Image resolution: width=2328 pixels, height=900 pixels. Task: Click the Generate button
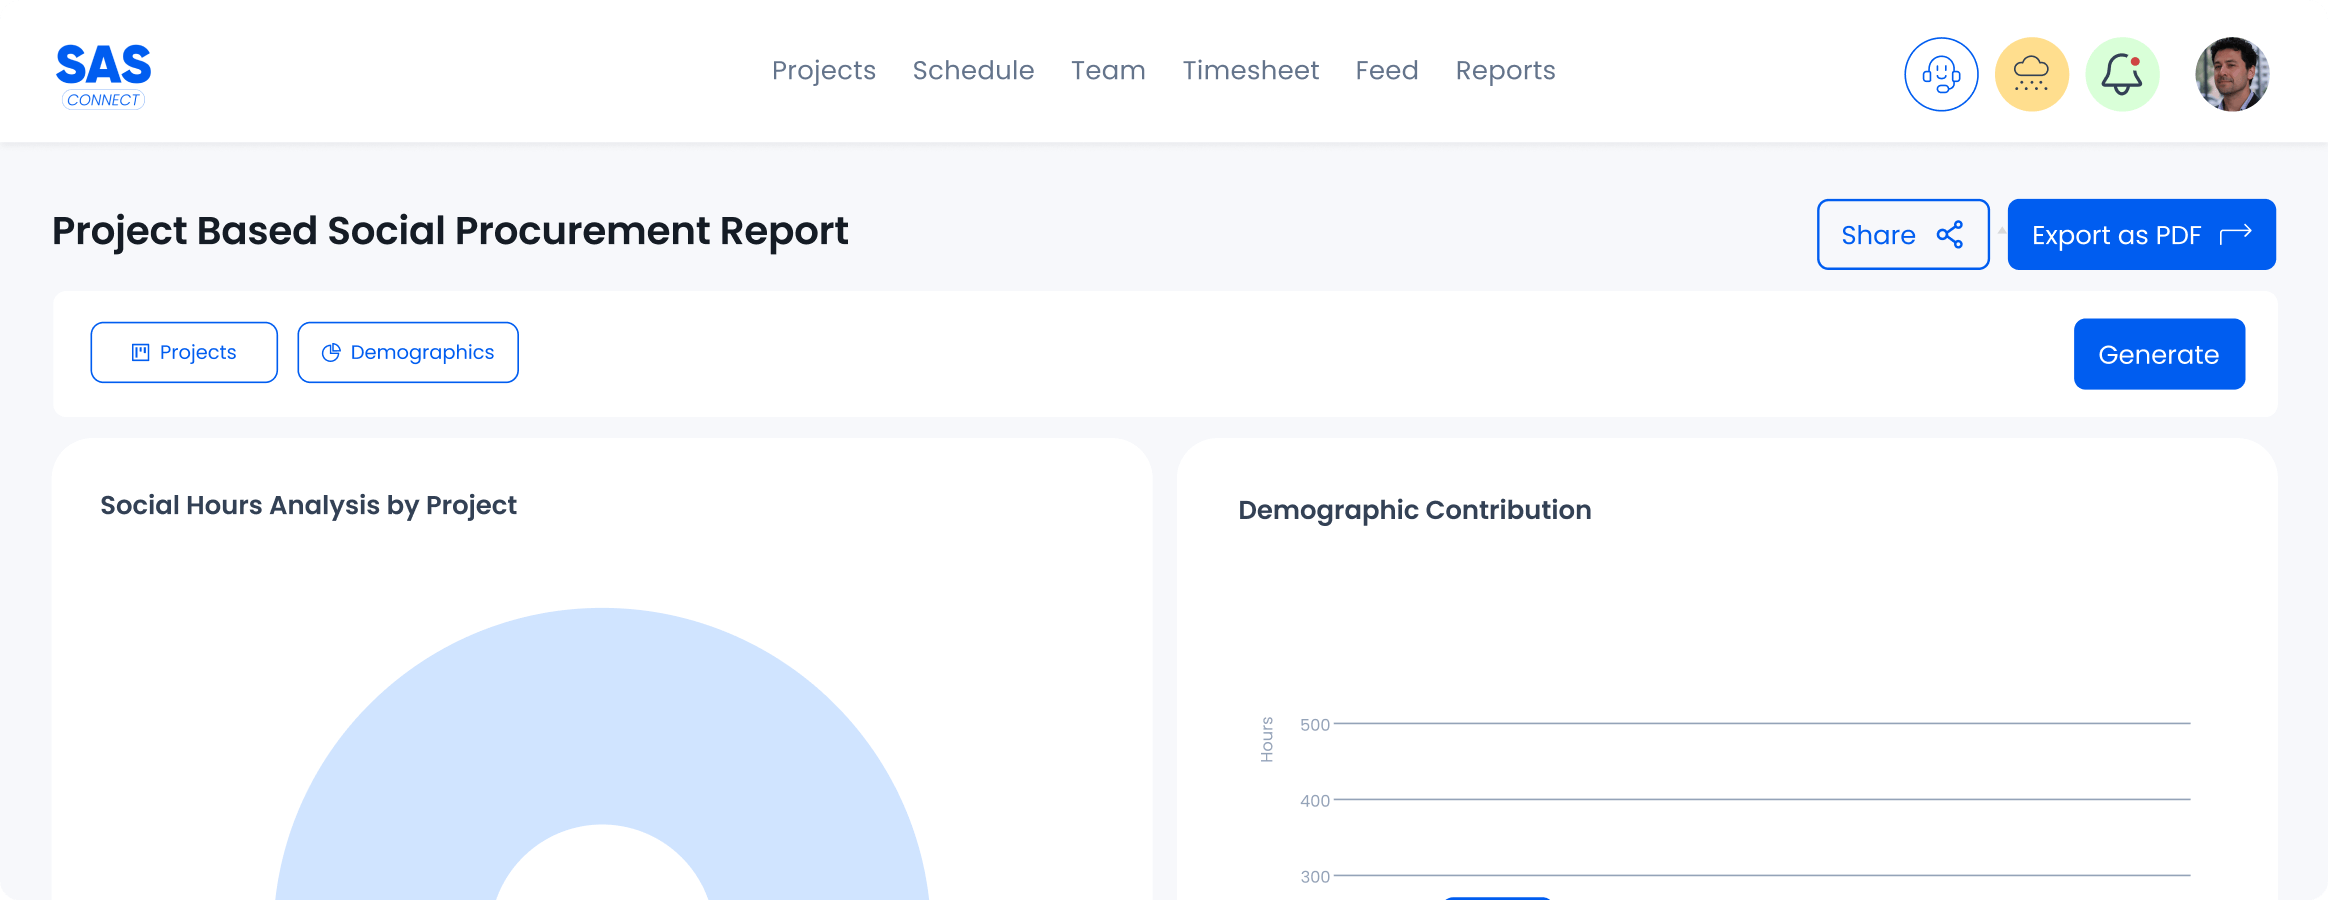point(2159,353)
